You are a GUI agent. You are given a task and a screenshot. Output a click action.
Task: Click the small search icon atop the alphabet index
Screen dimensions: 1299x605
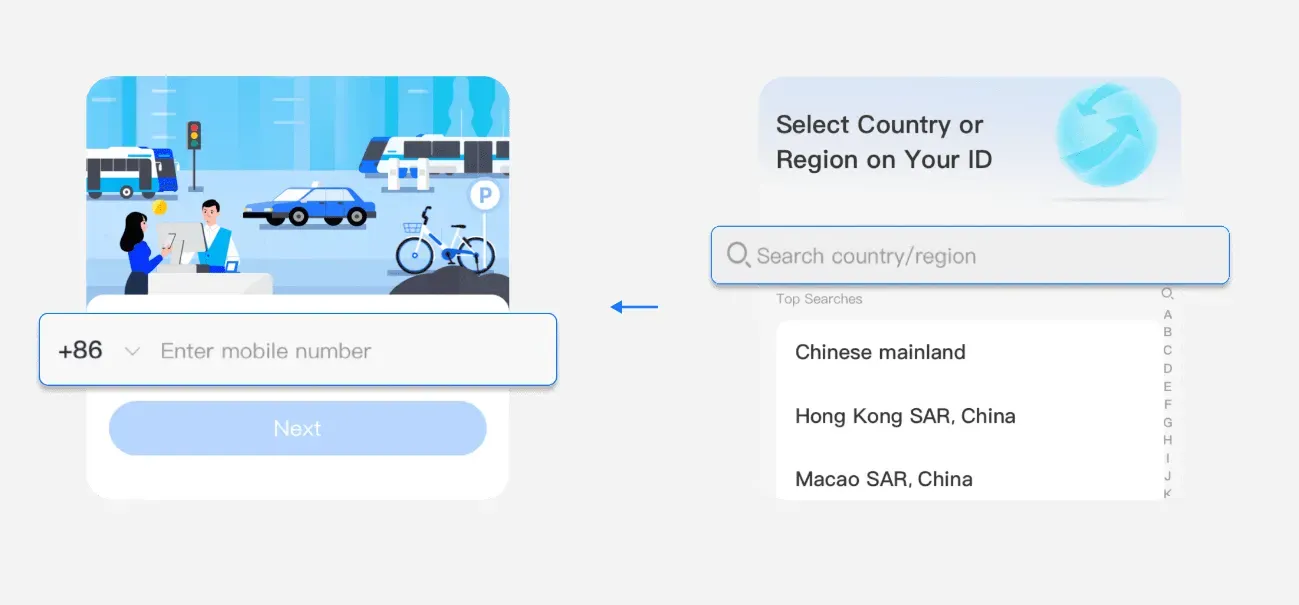pyautogui.click(x=1167, y=294)
